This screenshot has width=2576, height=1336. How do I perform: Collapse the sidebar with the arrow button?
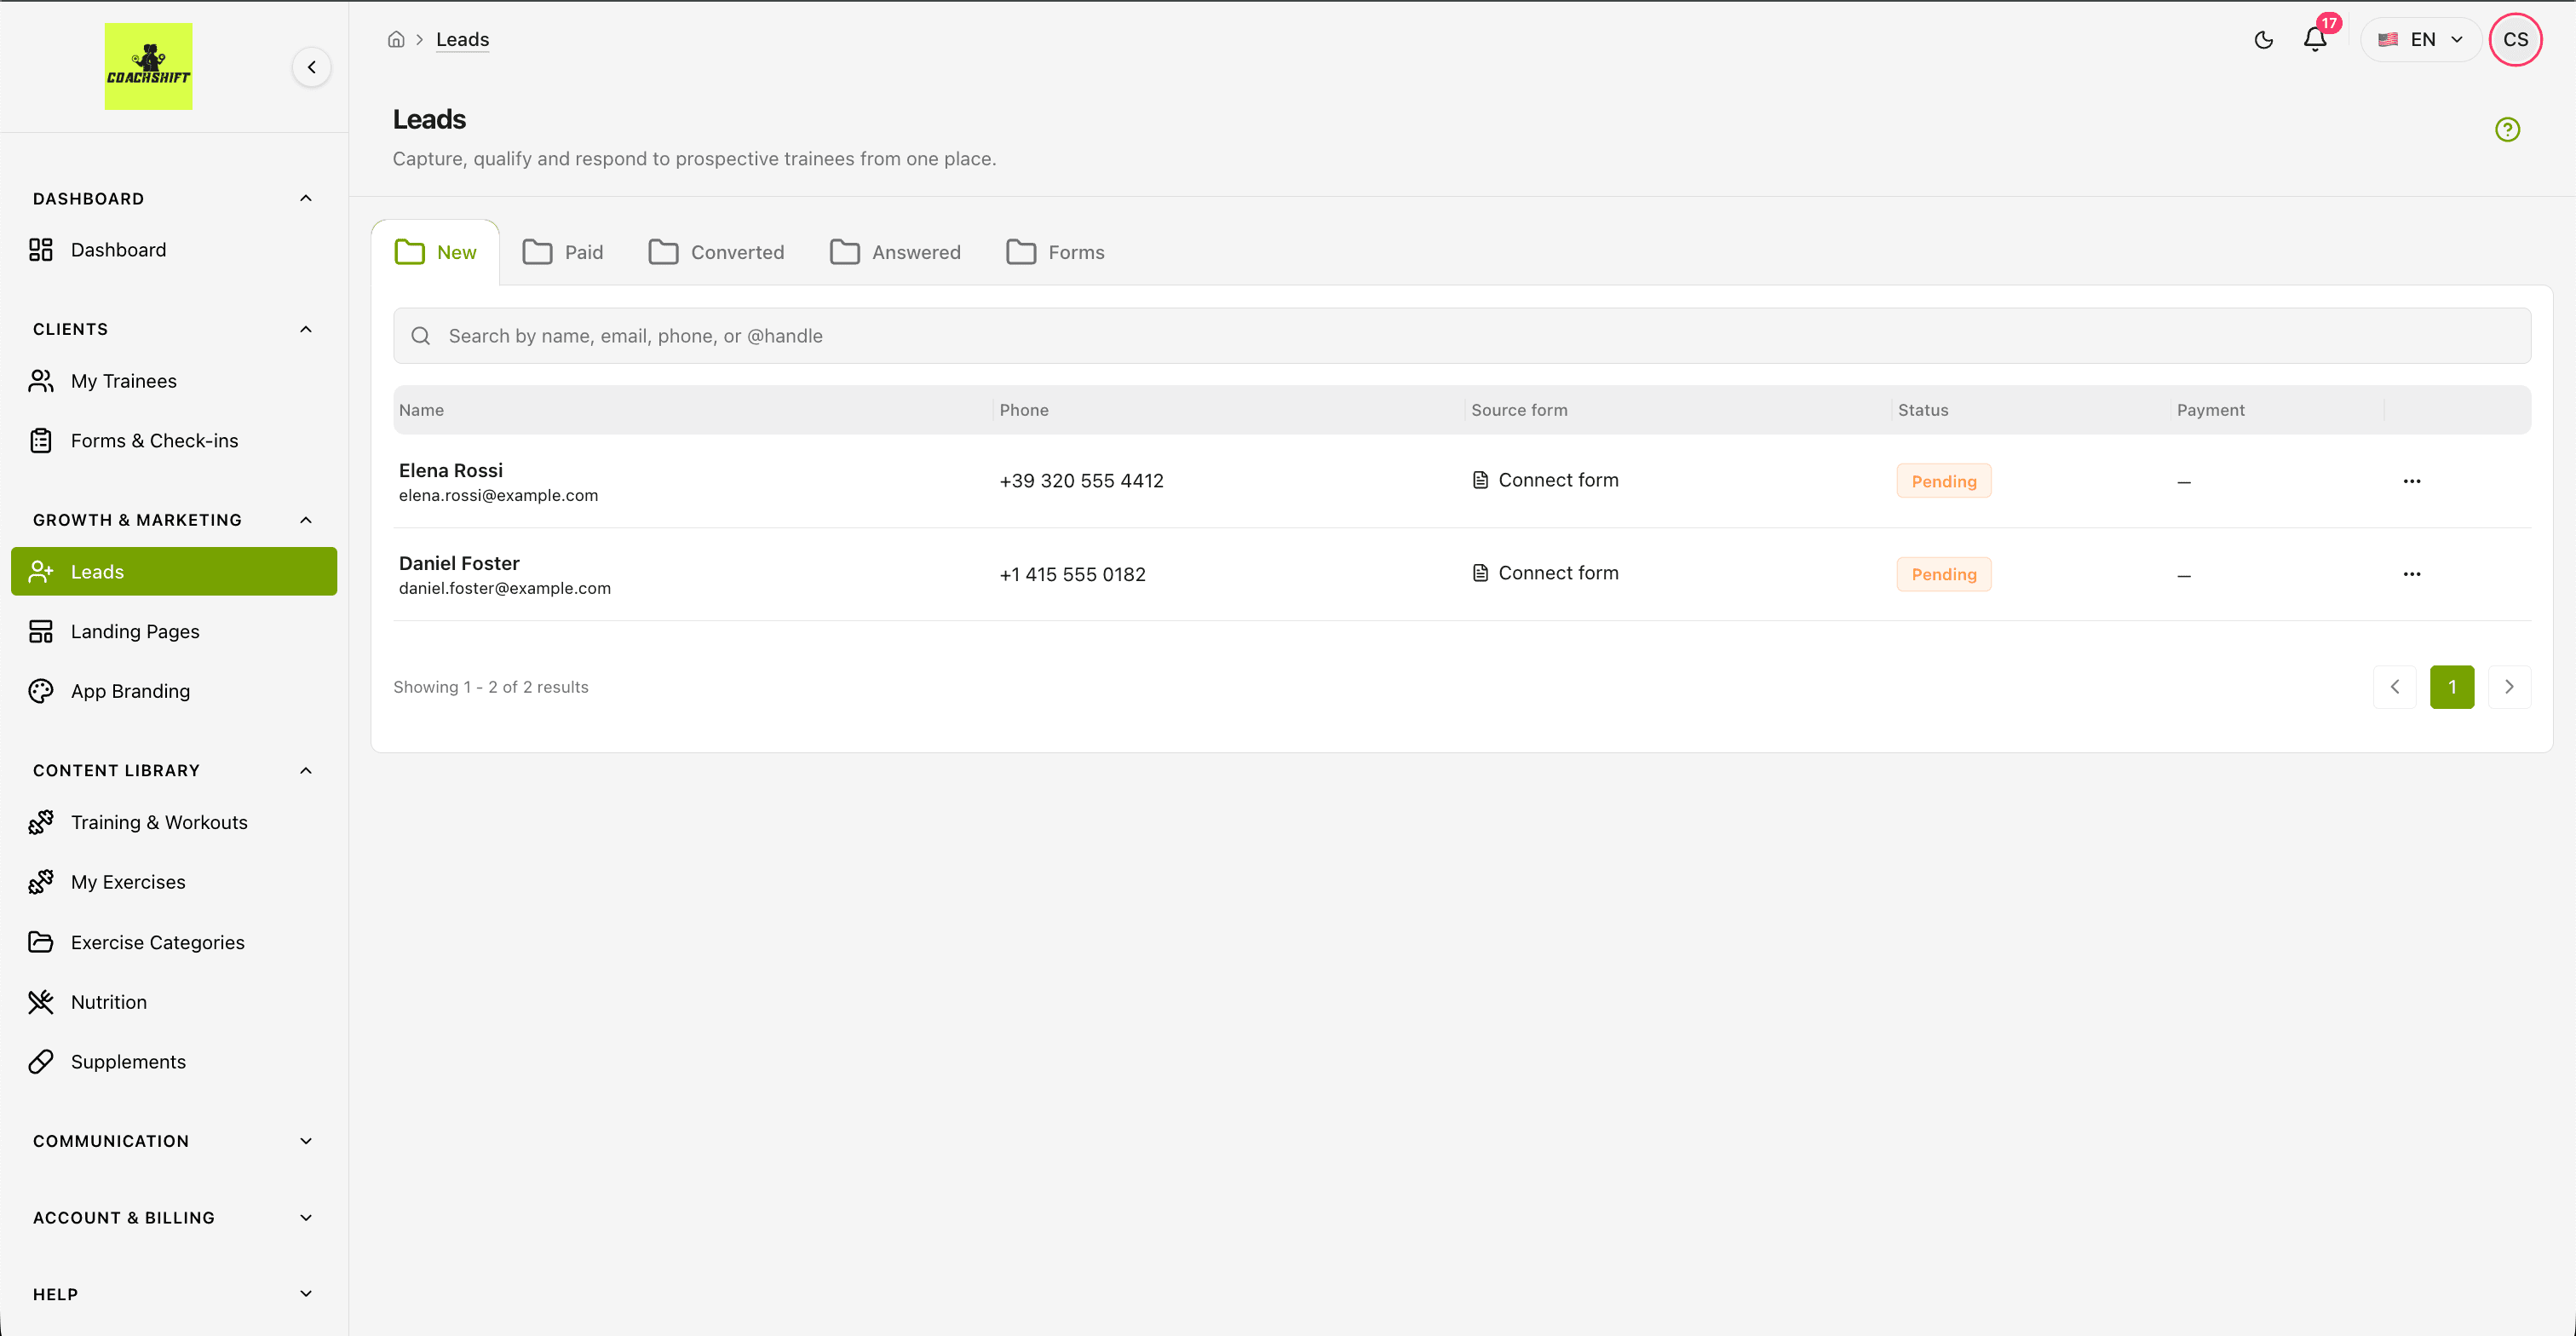(x=312, y=67)
